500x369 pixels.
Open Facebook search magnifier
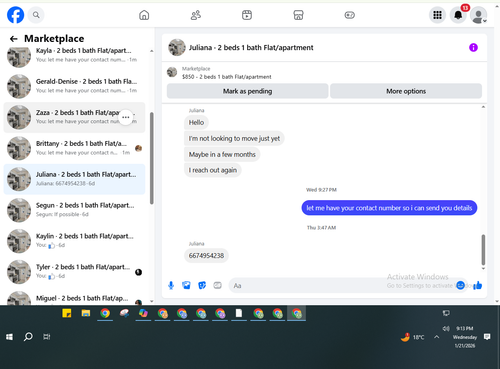[x=36, y=15]
